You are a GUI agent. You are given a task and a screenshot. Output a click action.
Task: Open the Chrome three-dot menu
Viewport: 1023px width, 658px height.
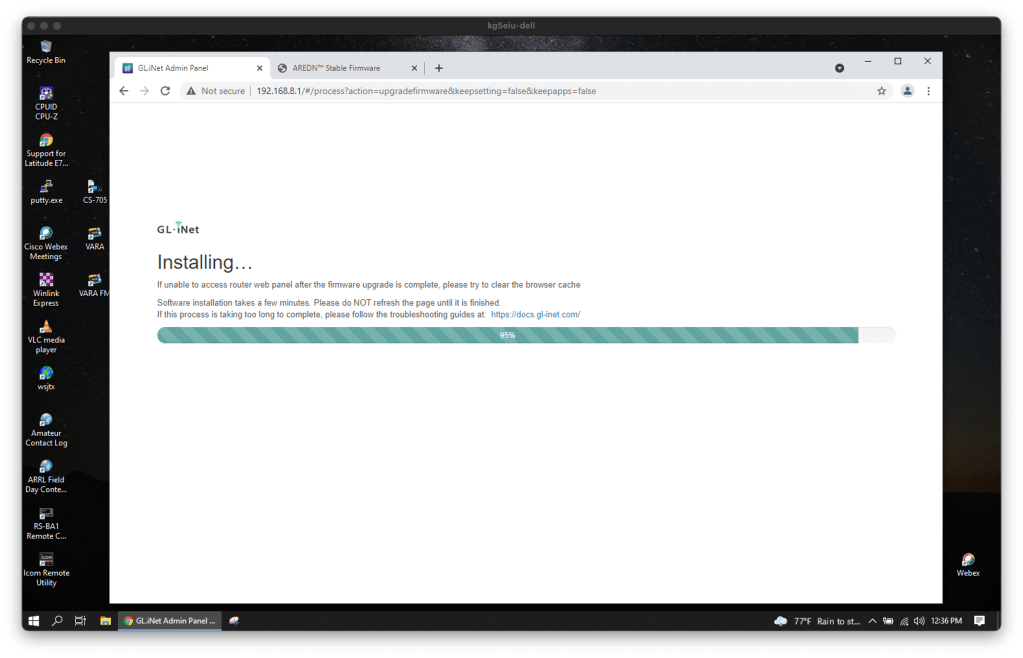coord(928,91)
